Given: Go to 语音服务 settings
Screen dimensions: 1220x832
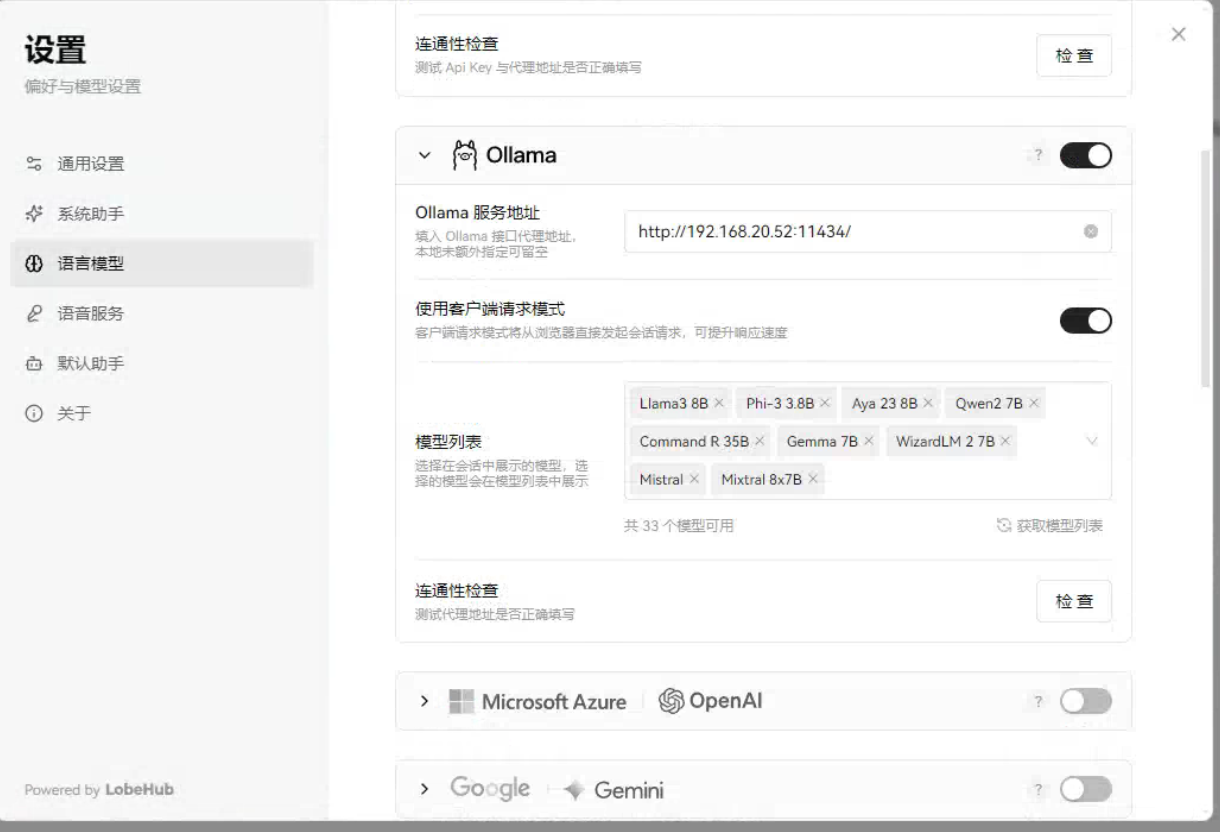Looking at the screenshot, I should (x=162, y=314).
